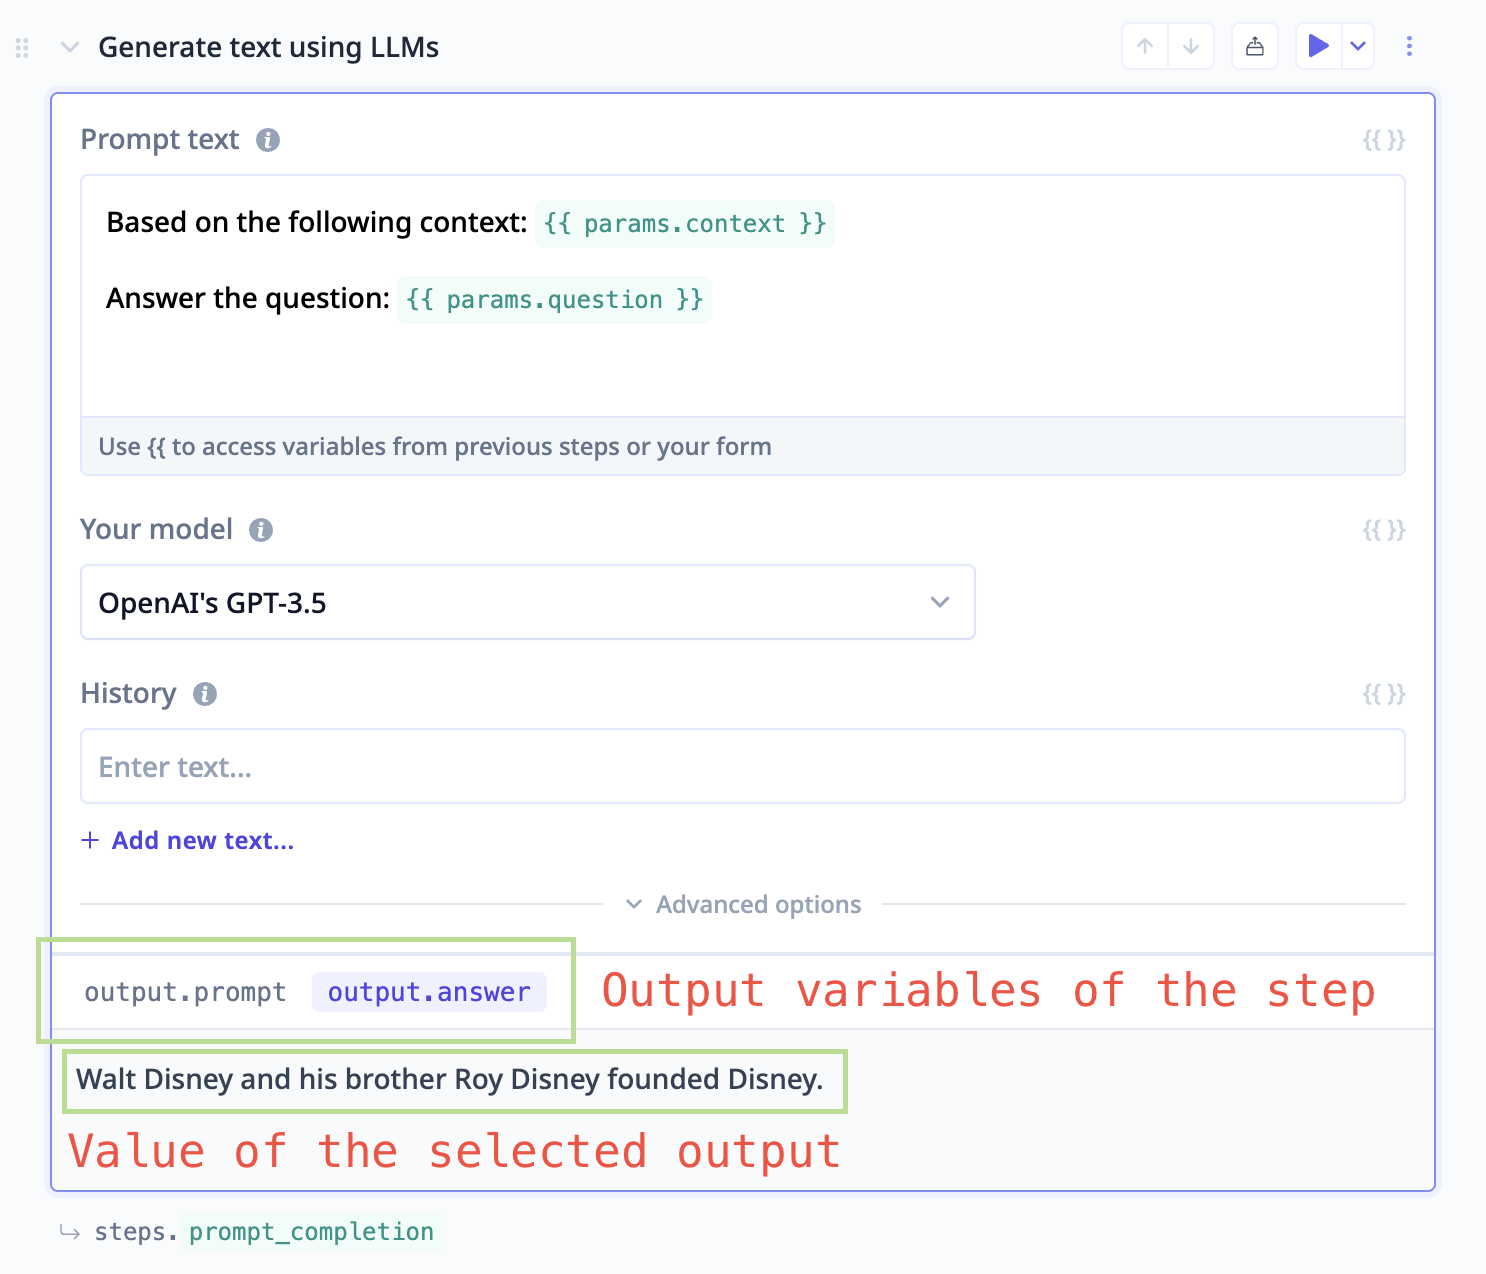Click inside the prompt text editor
The image size is (1486, 1274).
click(743, 296)
